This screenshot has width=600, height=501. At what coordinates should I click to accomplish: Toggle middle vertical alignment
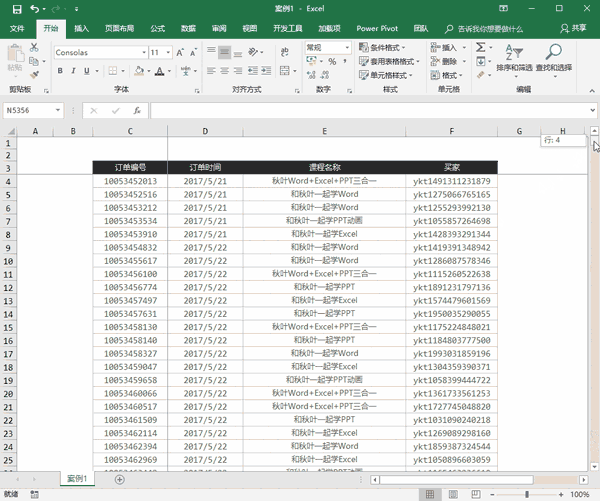pyautogui.click(x=225, y=52)
